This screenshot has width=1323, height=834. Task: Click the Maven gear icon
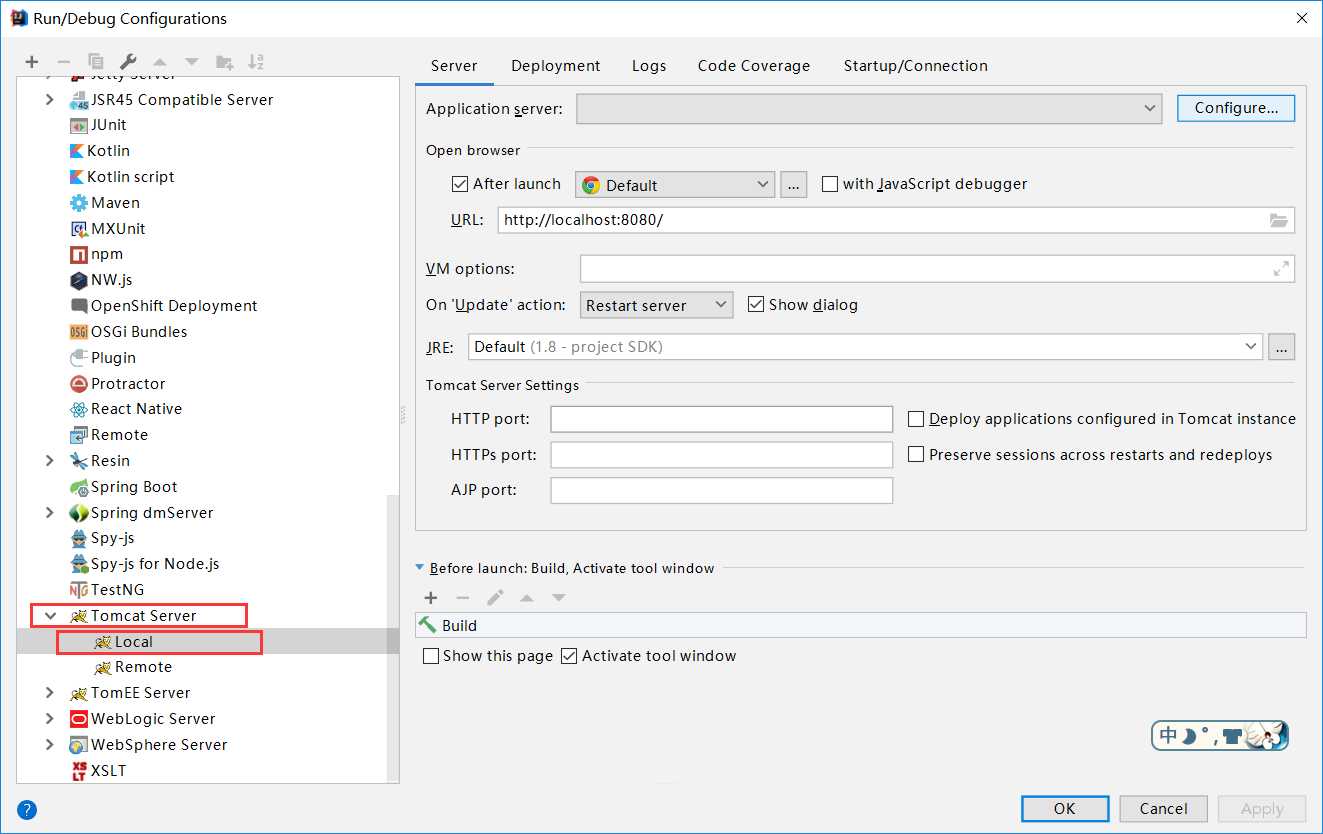pos(79,203)
